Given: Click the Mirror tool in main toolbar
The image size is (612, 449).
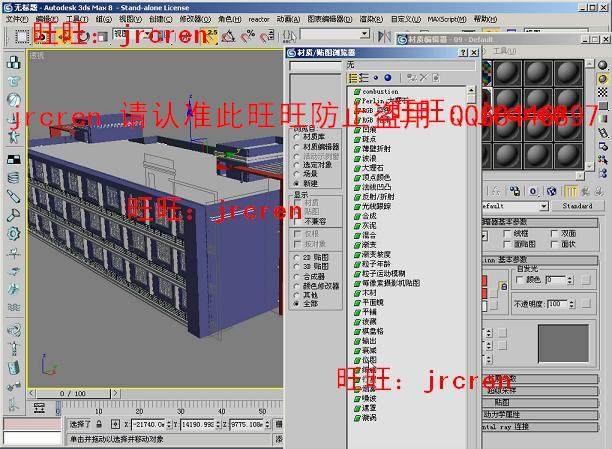Looking at the screenshot, I should click(x=384, y=36).
